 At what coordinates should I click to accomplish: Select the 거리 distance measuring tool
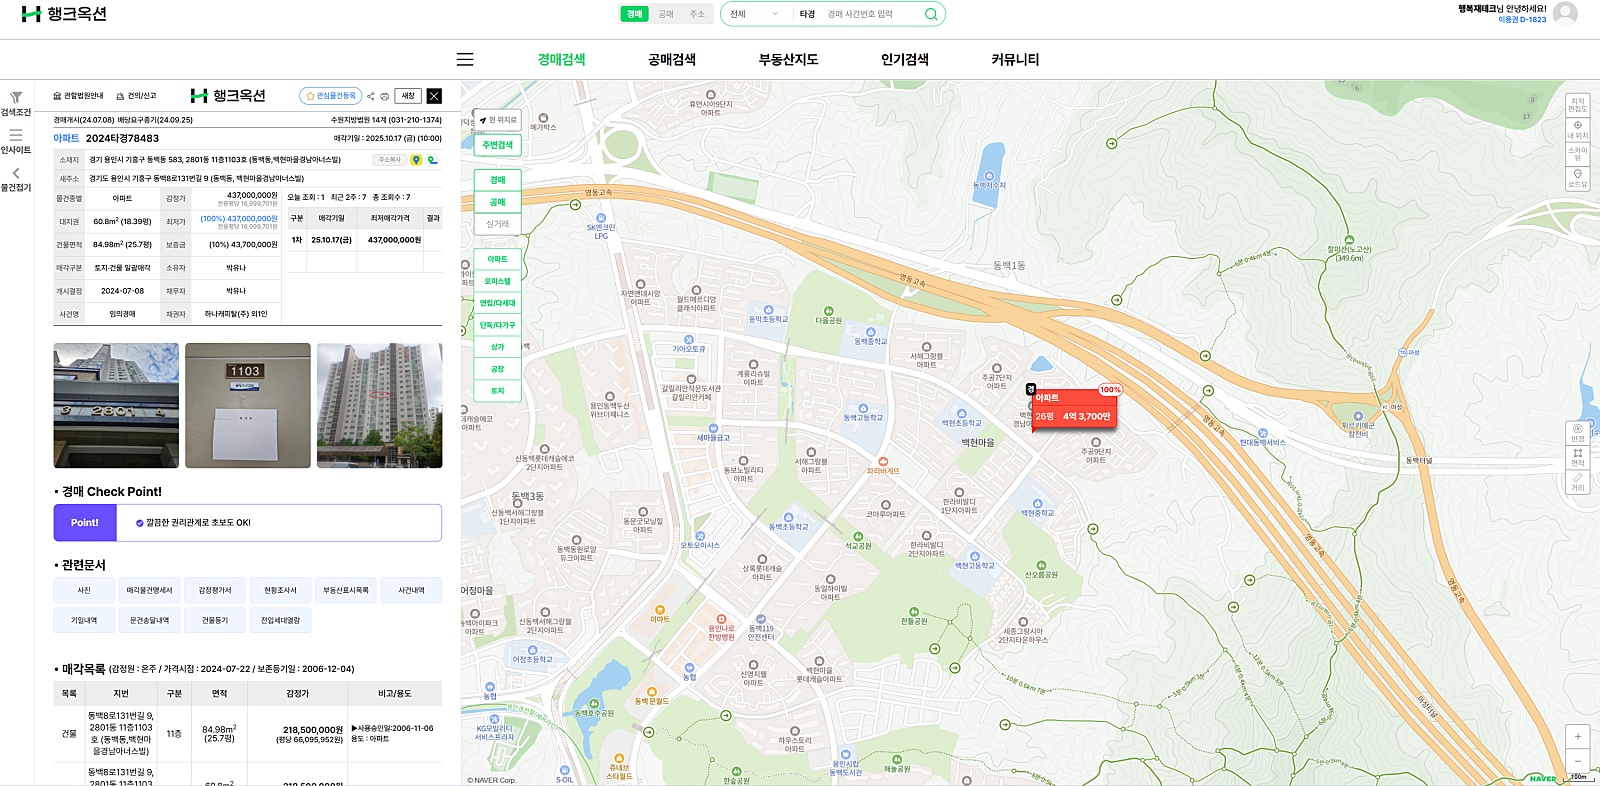(1578, 482)
